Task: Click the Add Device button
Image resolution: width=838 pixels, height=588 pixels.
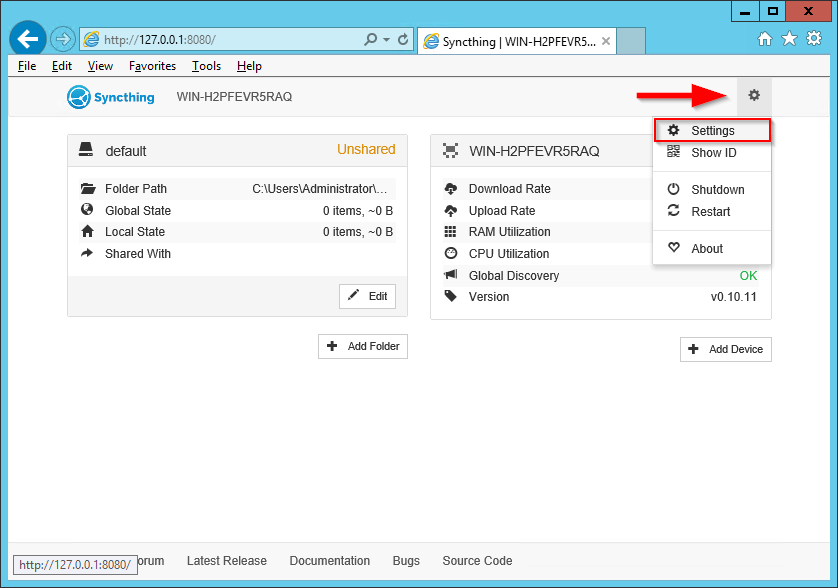Action: click(x=726, y=349)
